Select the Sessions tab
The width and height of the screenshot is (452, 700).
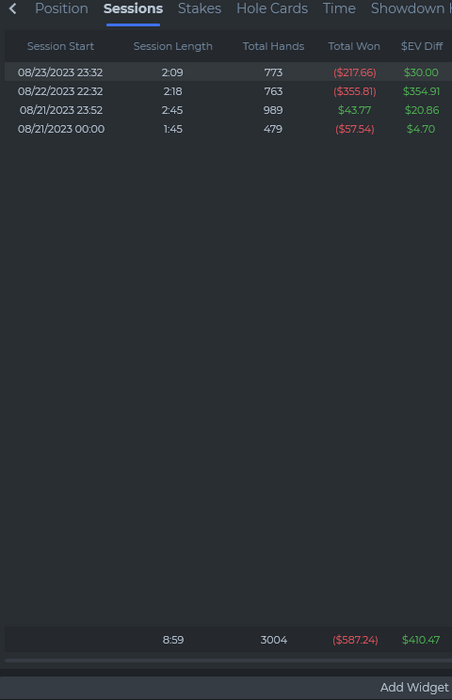pyautogui.click(x=133, y=8)
